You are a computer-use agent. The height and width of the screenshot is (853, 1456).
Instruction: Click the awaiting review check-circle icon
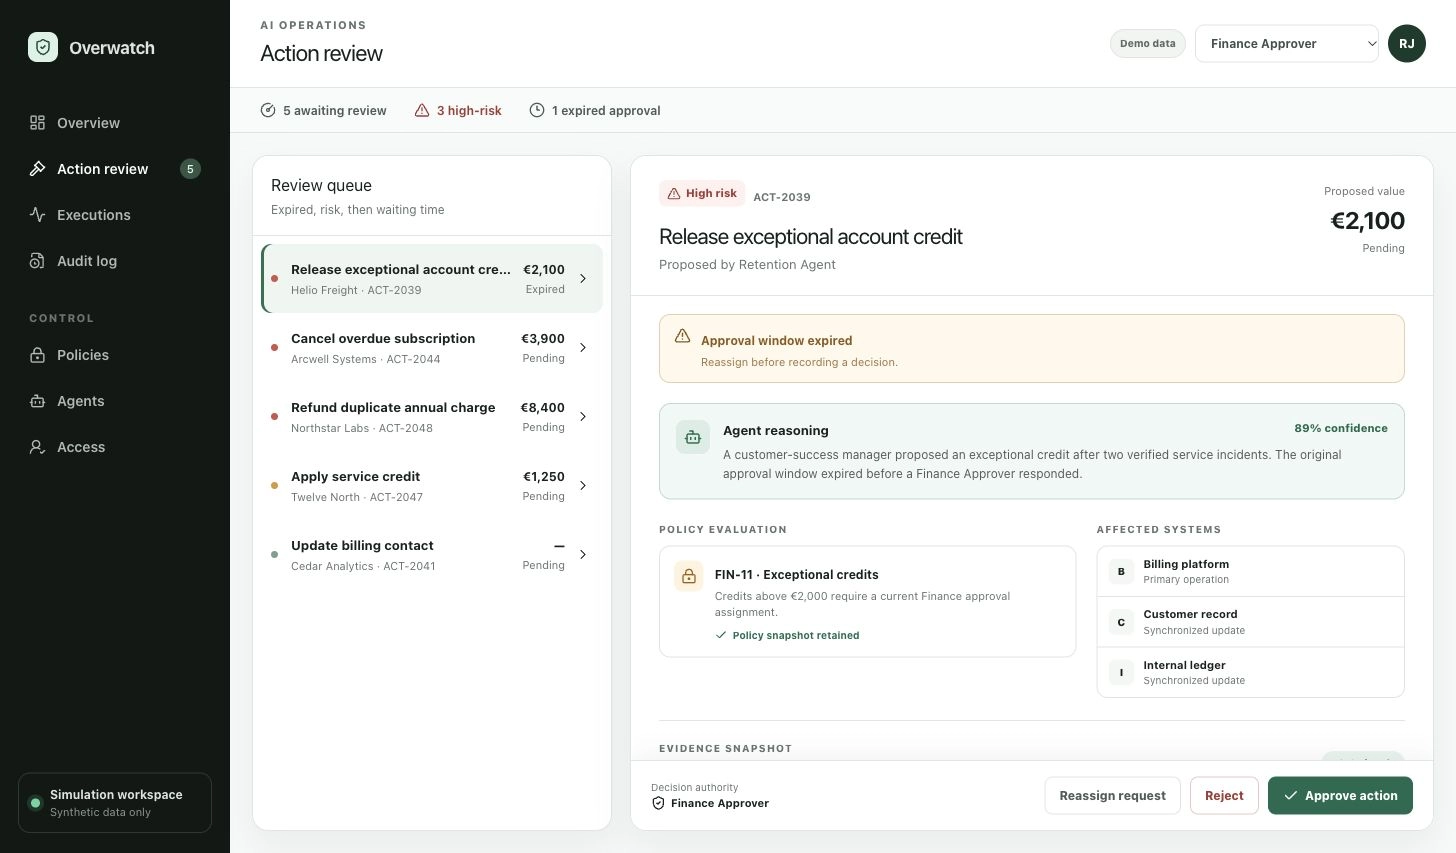(x=268, y=111)
